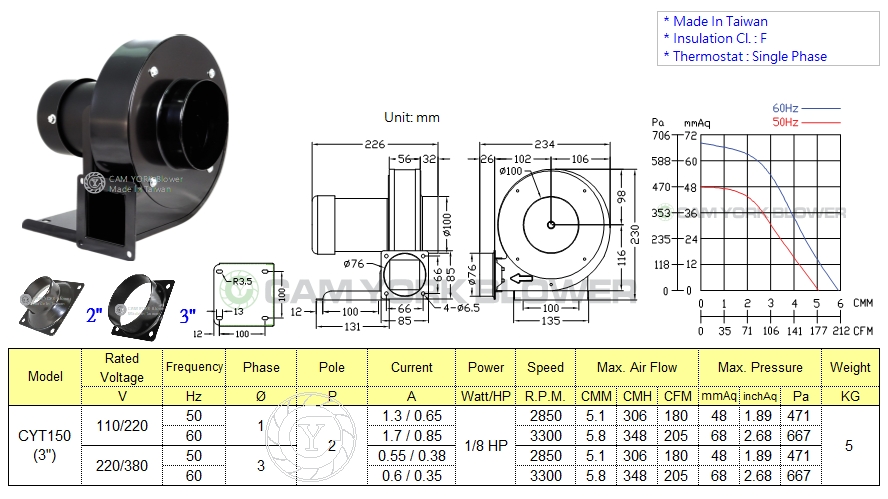Image resolution: width=888 pixels, height=499 pixels.
Task: Click the 'Model' column header
Action: click(x=45, y=377)
